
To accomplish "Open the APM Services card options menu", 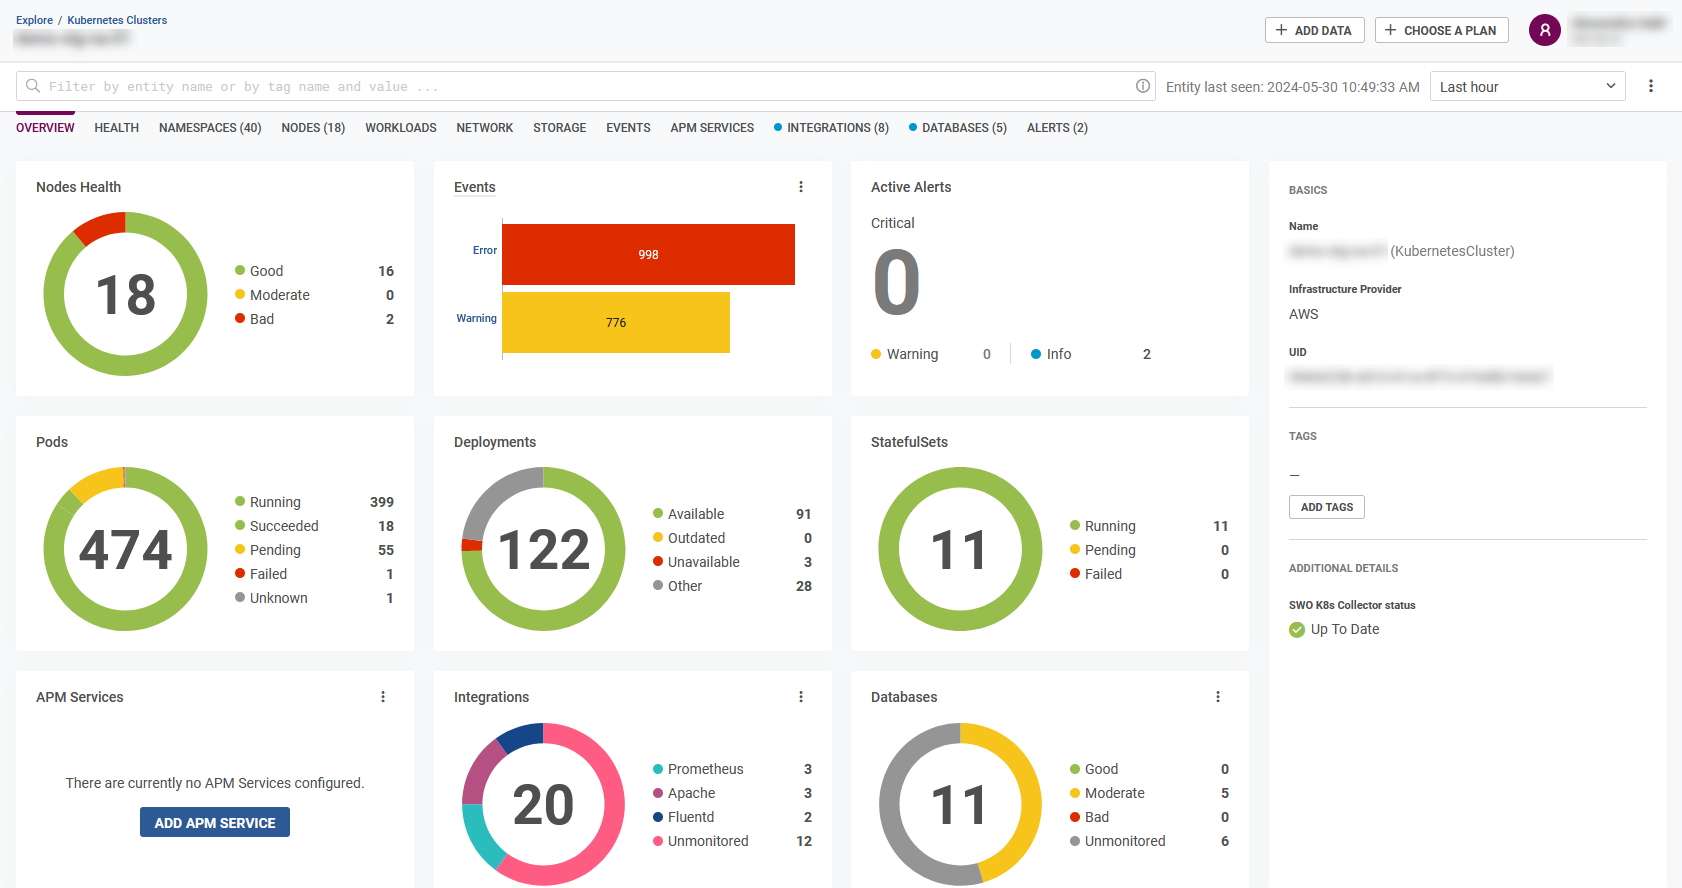I will [383, 697].
